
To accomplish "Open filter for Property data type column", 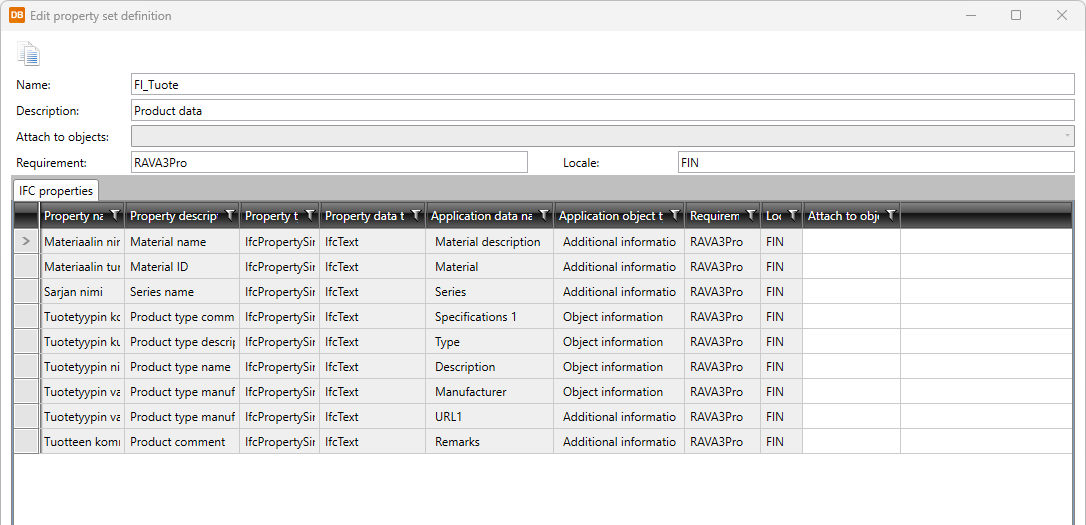I will [416, 215].
